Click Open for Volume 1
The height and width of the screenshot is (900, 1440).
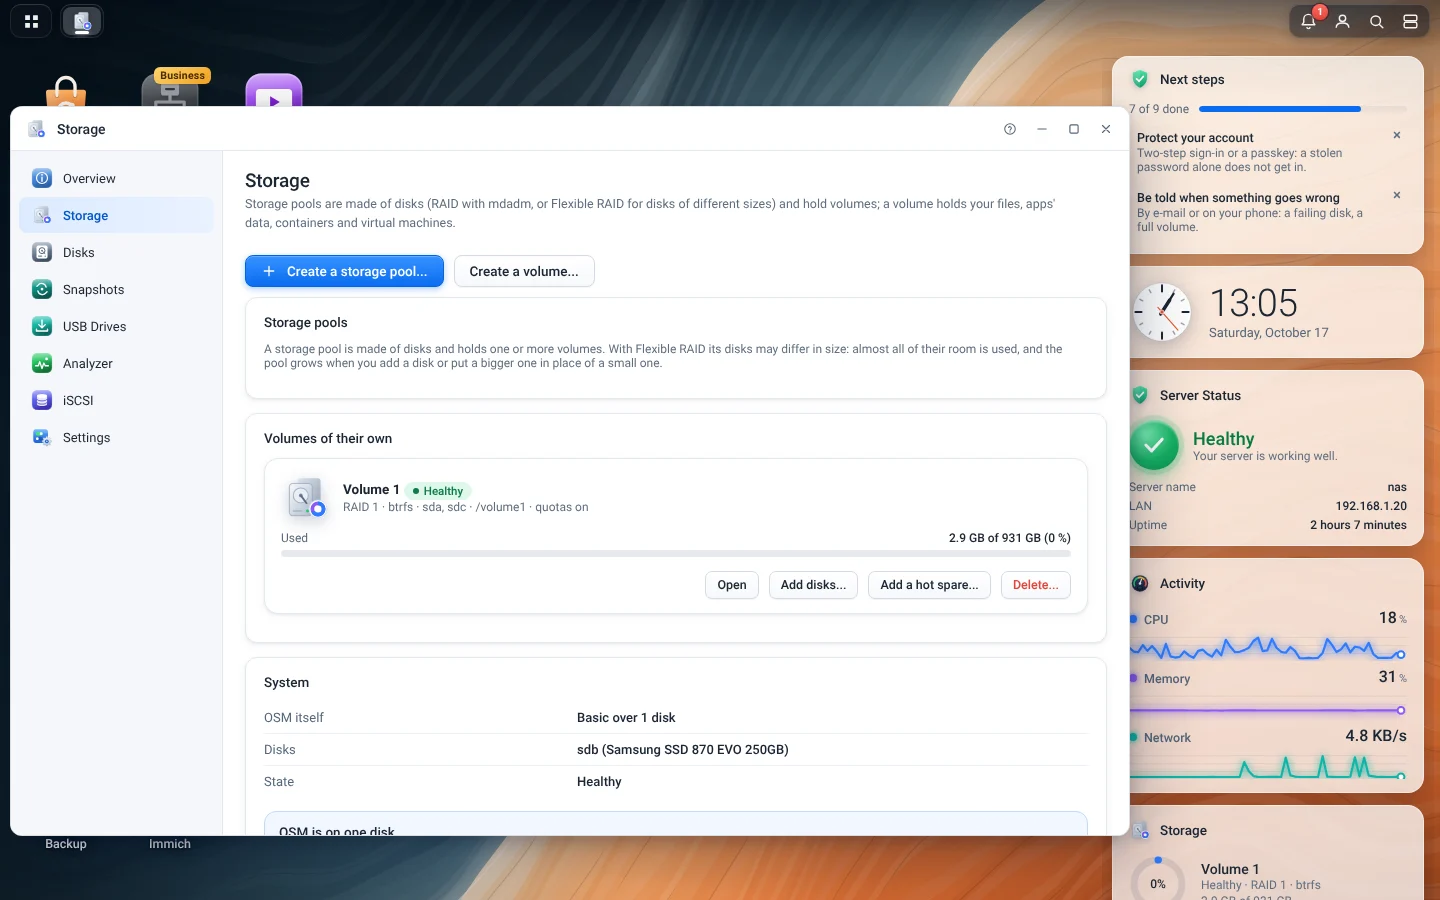click(x=732, y=585)
